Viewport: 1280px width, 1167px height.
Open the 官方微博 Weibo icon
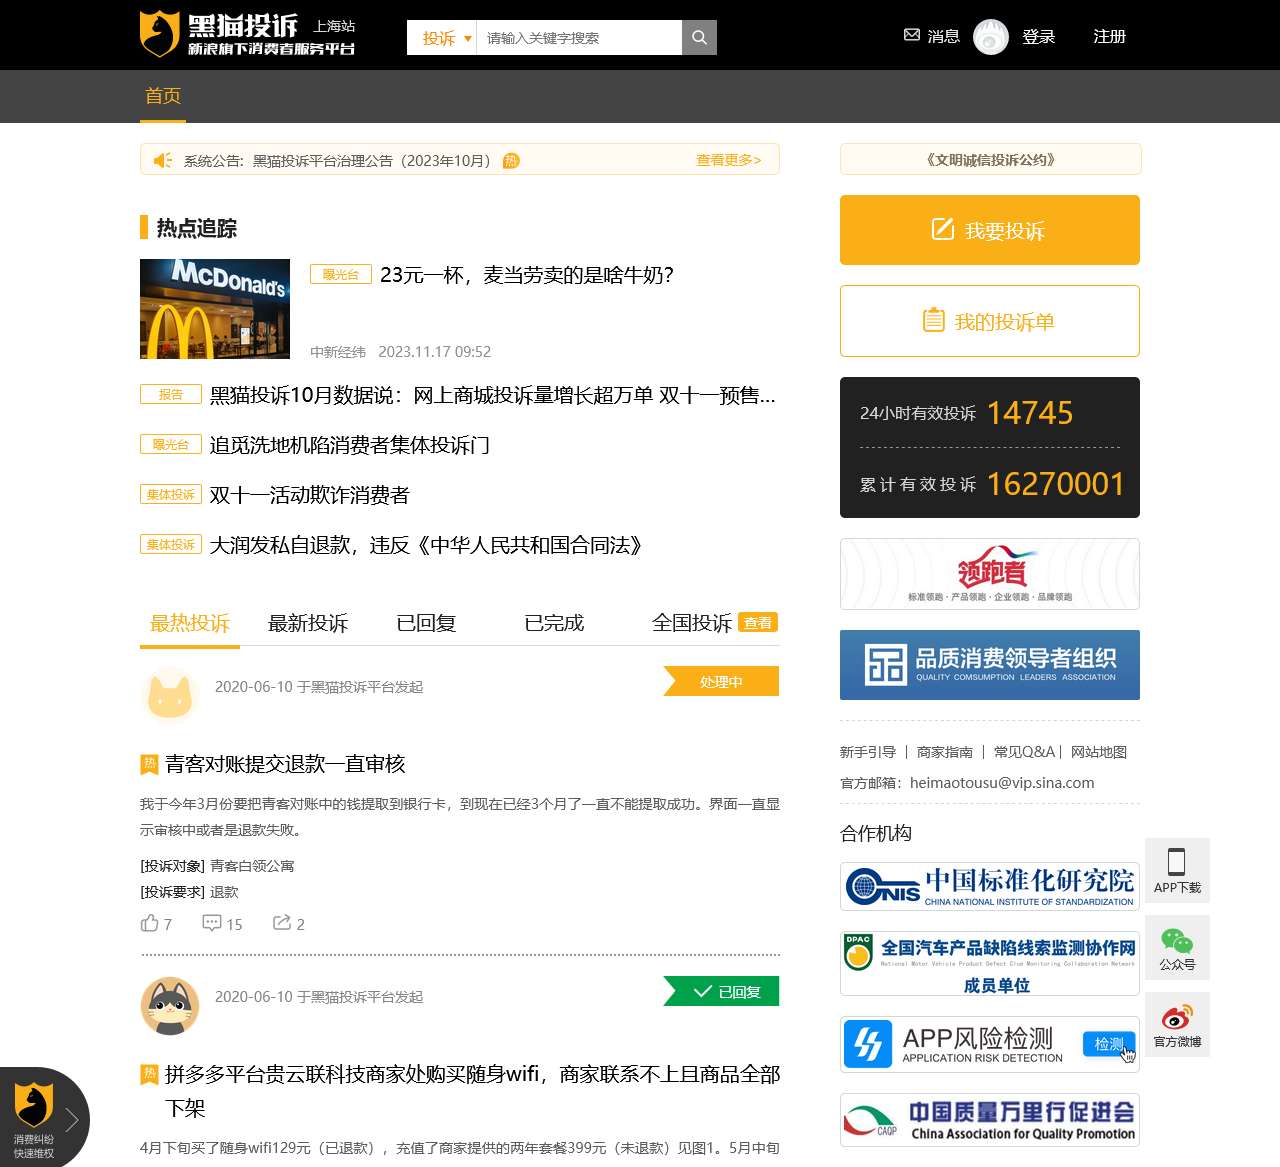(1177, 1018)
